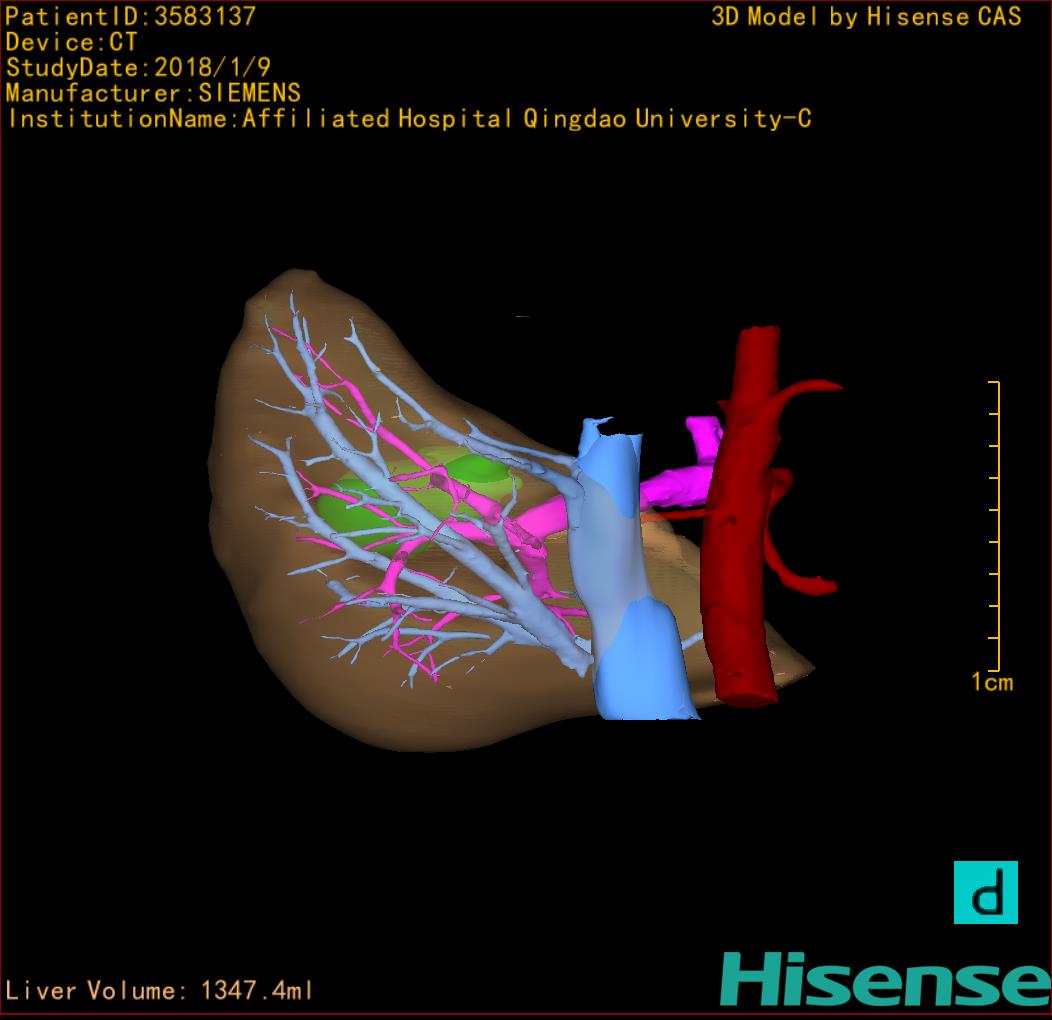Click the InstitutionName text line
This screenshot has width=1052, height=1020.
[x=408, y=119]
